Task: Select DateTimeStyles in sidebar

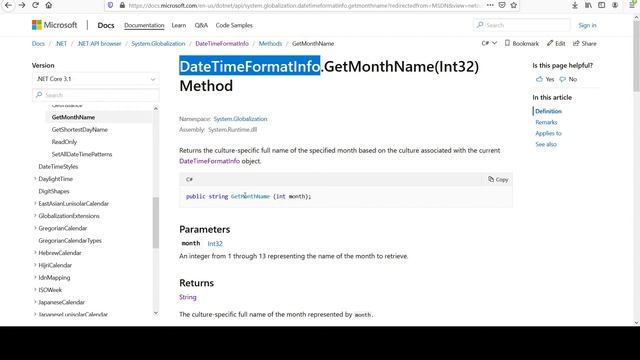Action: [58, 167]
